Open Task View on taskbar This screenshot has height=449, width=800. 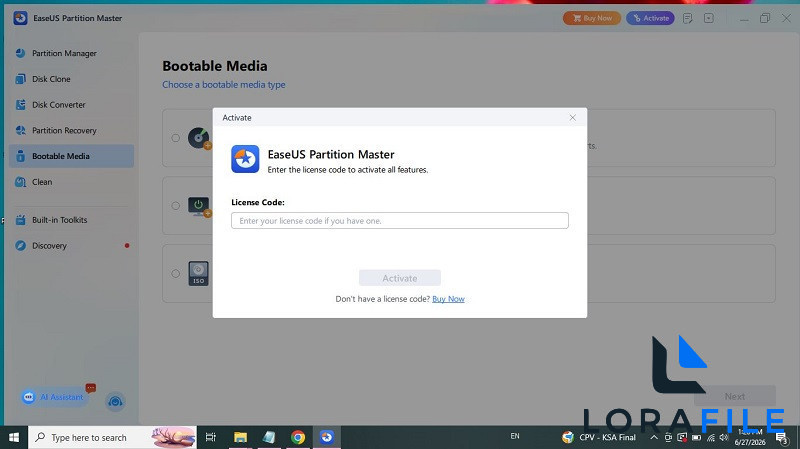[x=210, y=437]
